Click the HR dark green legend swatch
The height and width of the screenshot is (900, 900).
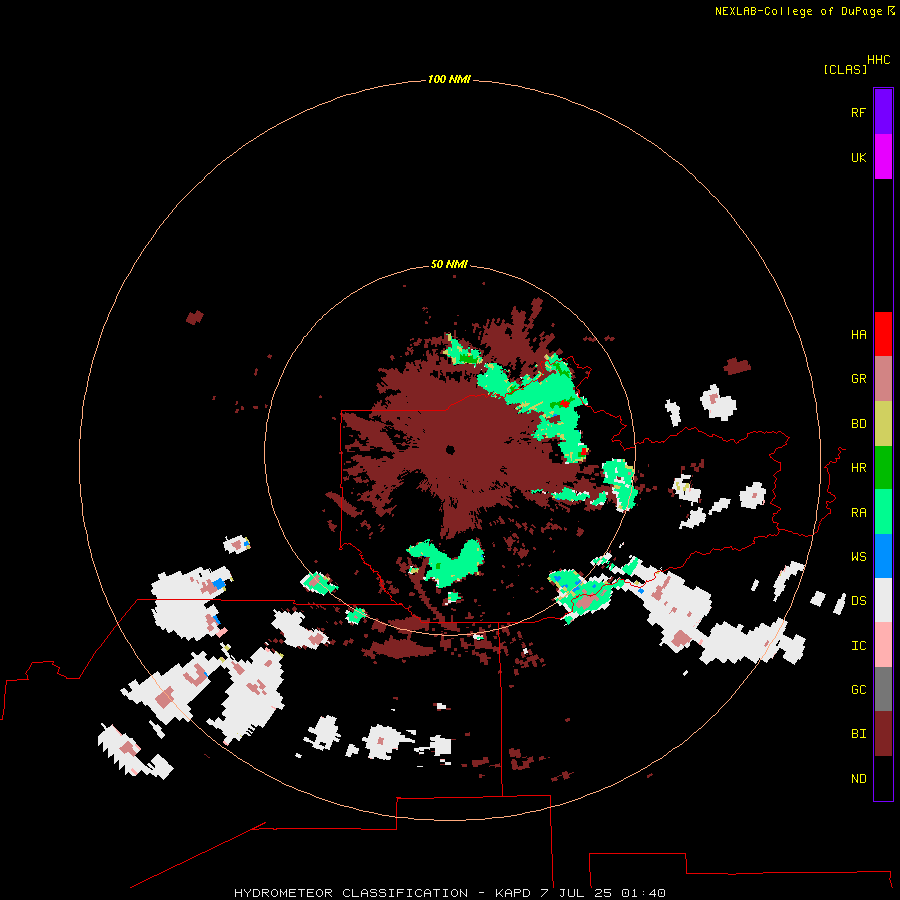pos(883,468)
